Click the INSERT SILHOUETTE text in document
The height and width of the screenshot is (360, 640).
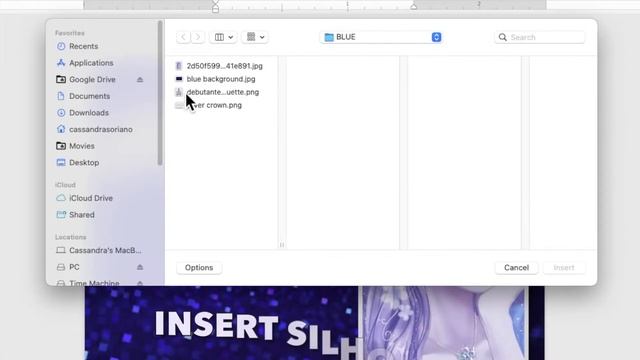tap(259, 335)
